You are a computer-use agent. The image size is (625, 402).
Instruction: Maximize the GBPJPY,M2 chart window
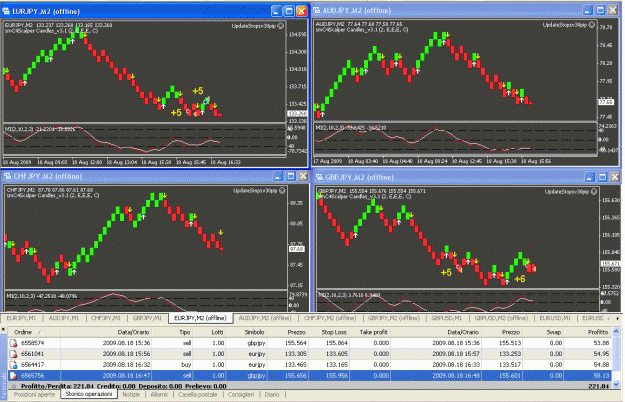point(603,177)
